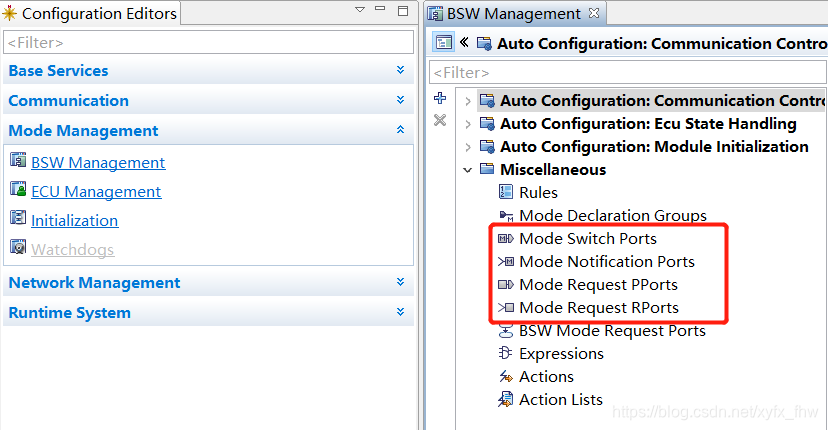Click the Mode Request RPorts icon
Screen dimensions: 828x430
(506, 307)
